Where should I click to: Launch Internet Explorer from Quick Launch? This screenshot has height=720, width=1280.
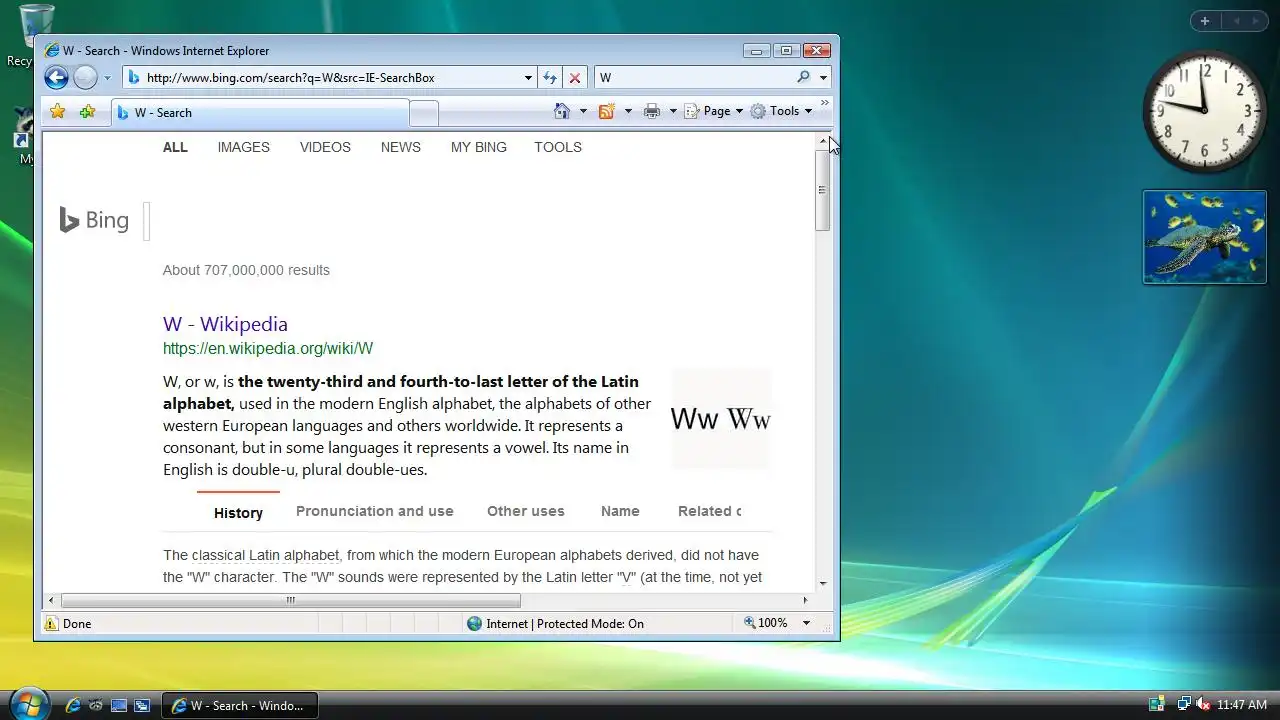[x=72, y=705]
